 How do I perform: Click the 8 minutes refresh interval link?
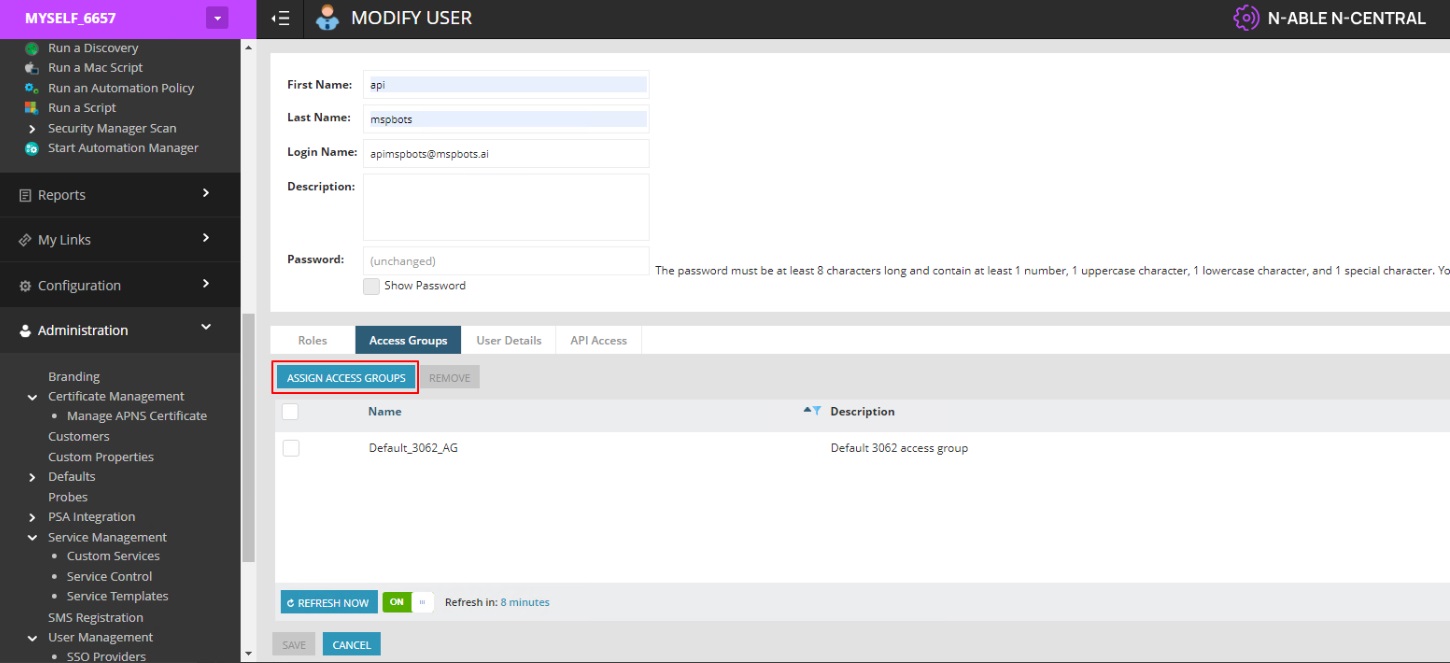[524, 602]
